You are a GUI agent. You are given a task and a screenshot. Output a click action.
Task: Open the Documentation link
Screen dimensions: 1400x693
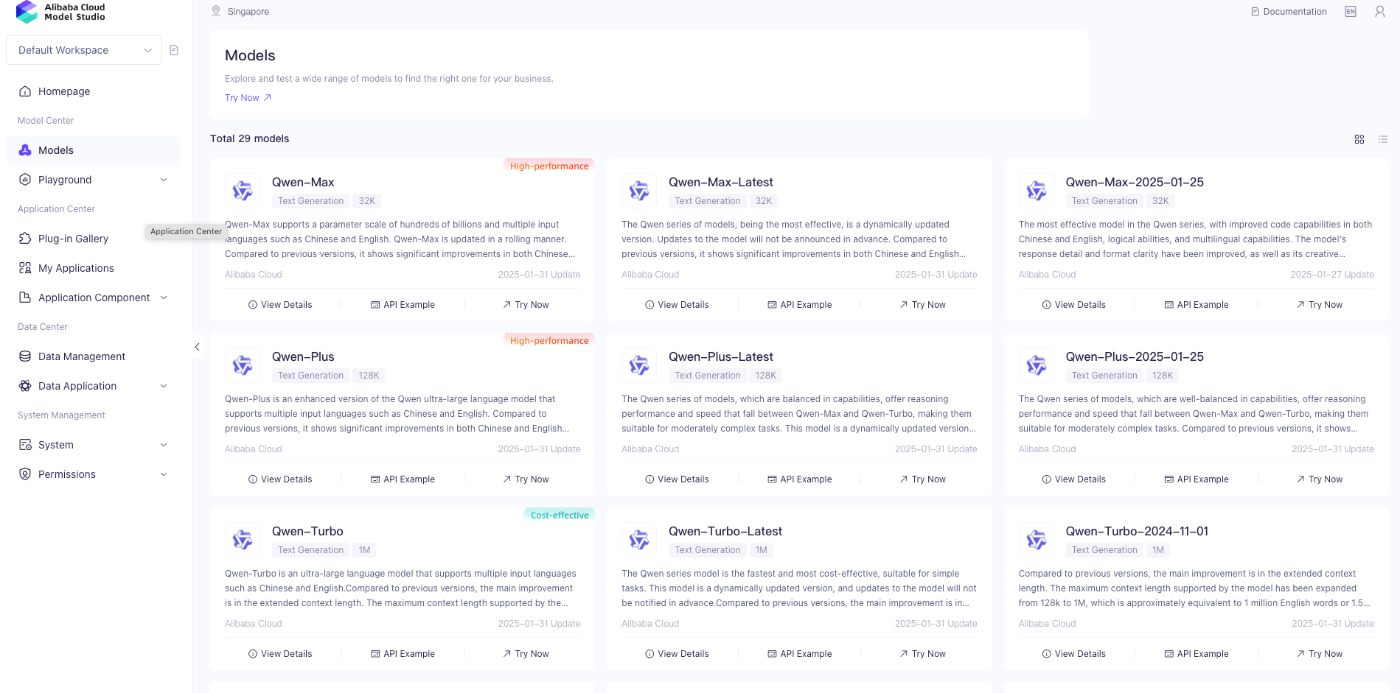[x=1289, y=11]
